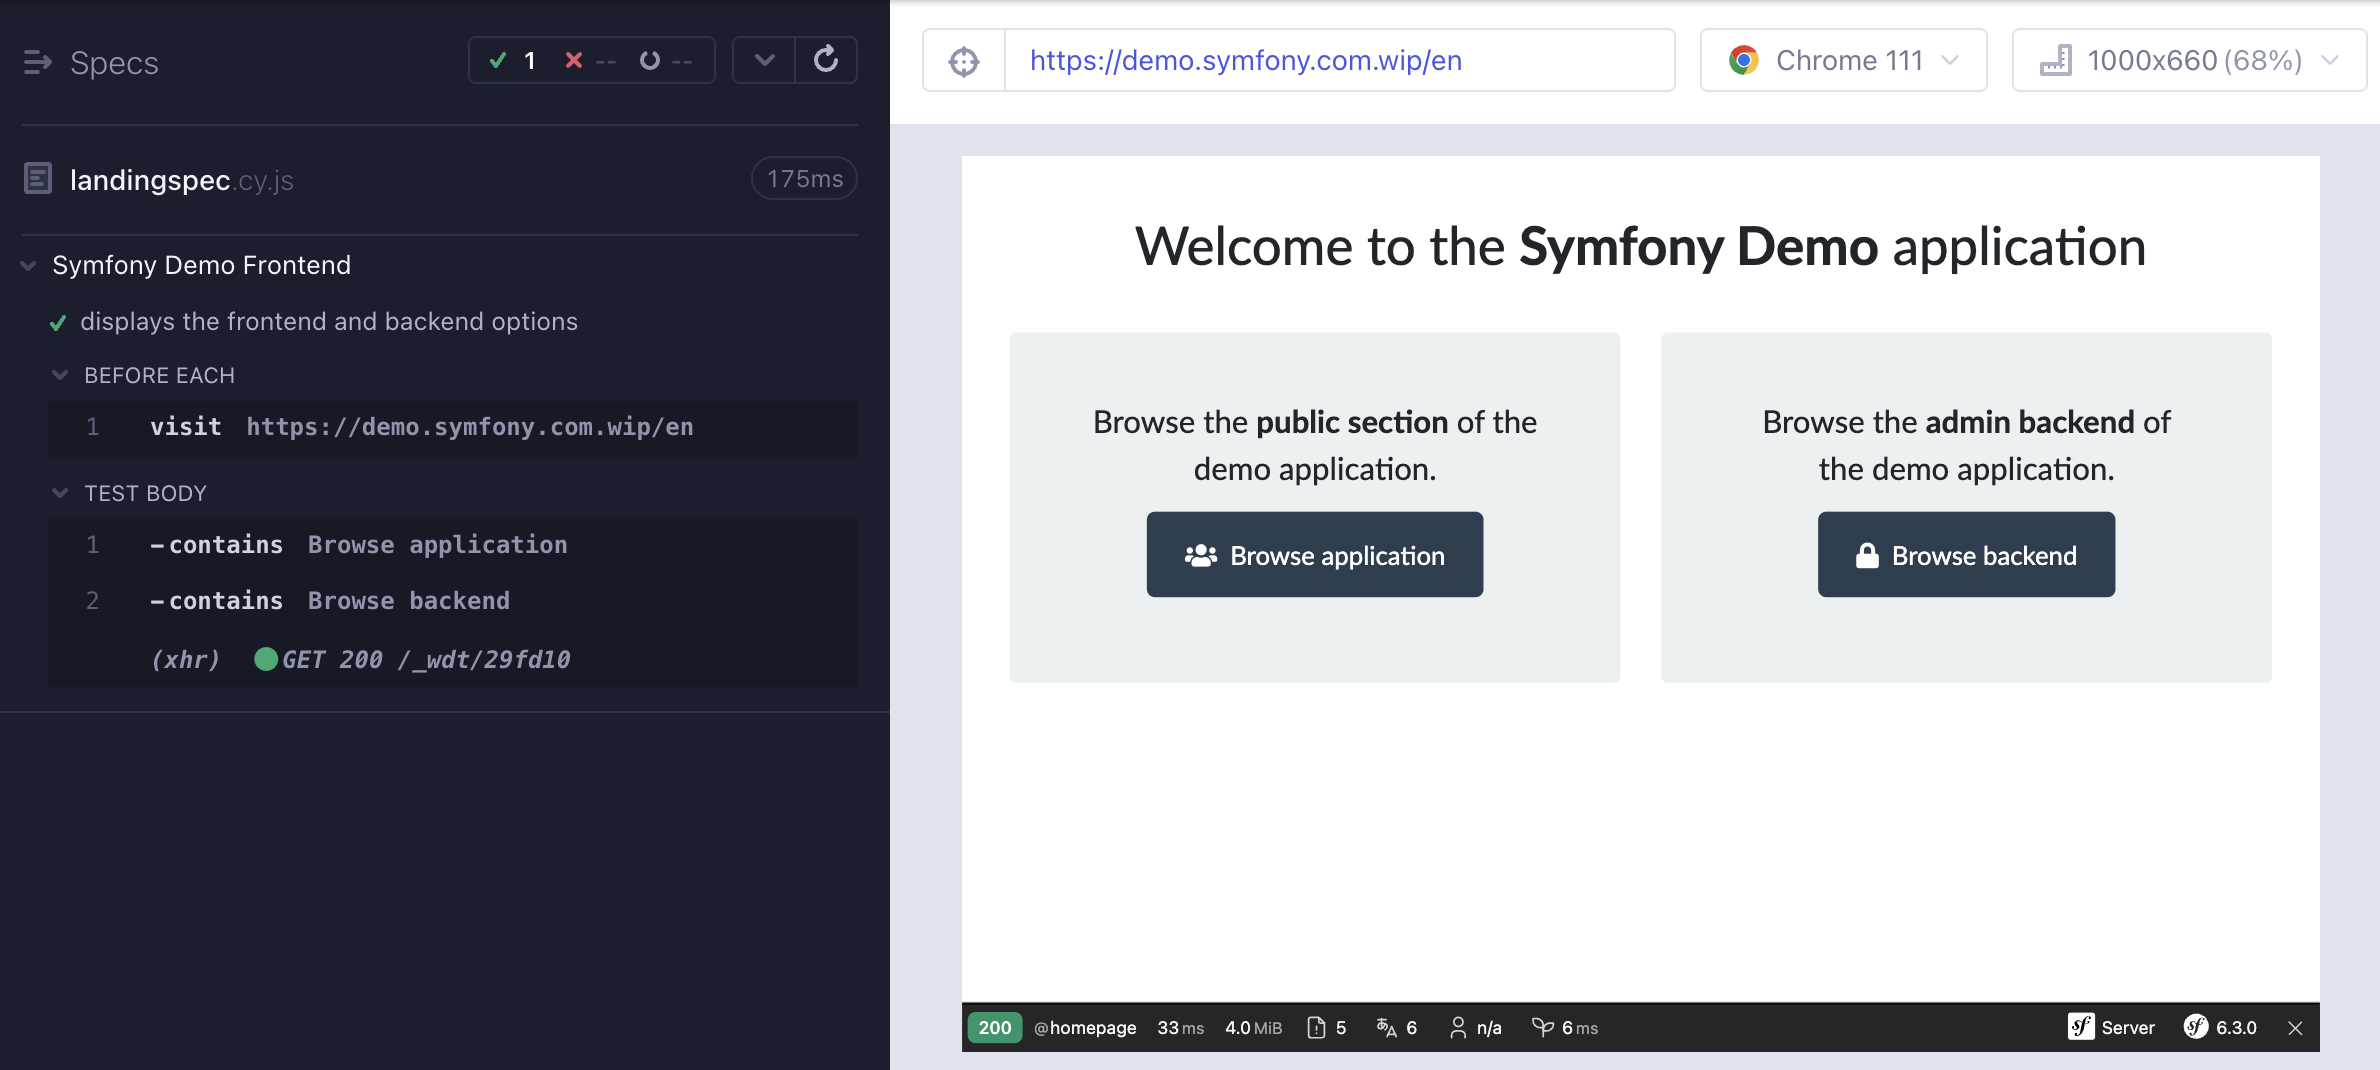Collapse the TEST BODY section
The image size is (2380, 1070).
click(62, 492)
